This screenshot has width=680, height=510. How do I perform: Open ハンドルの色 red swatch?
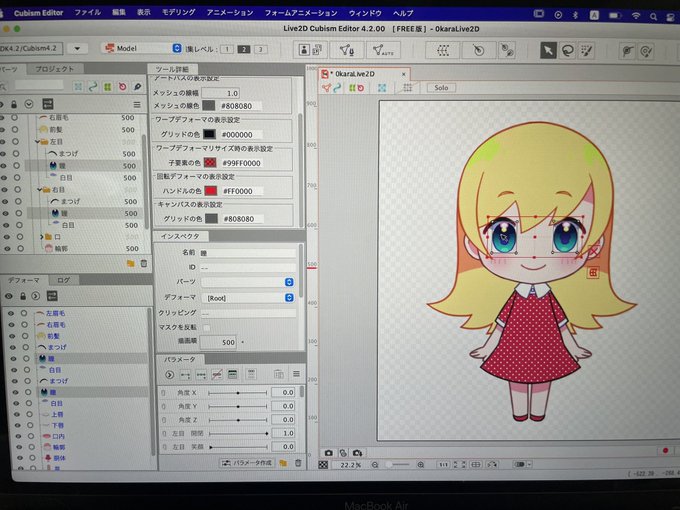point(211,190)
